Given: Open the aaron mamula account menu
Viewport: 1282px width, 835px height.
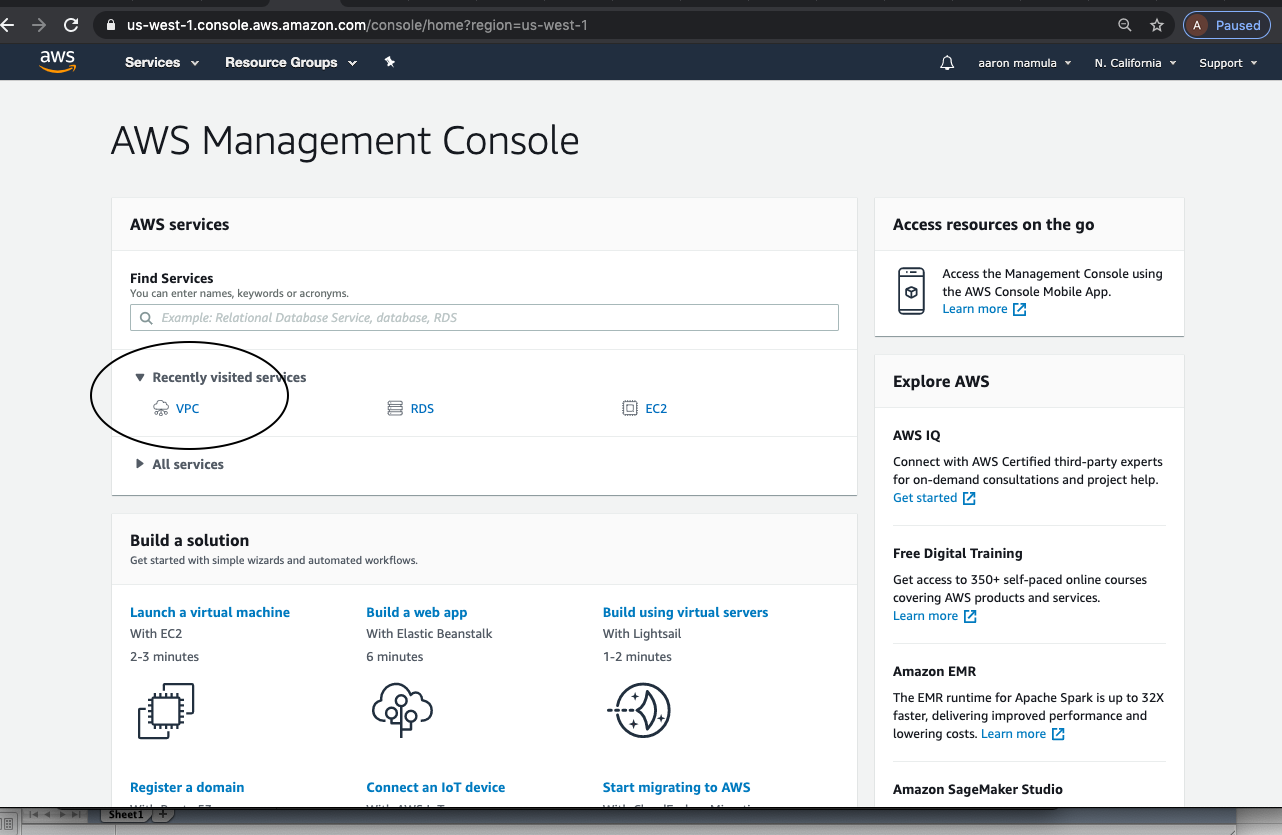Looking at the screenshot, I should (1025, 63).
